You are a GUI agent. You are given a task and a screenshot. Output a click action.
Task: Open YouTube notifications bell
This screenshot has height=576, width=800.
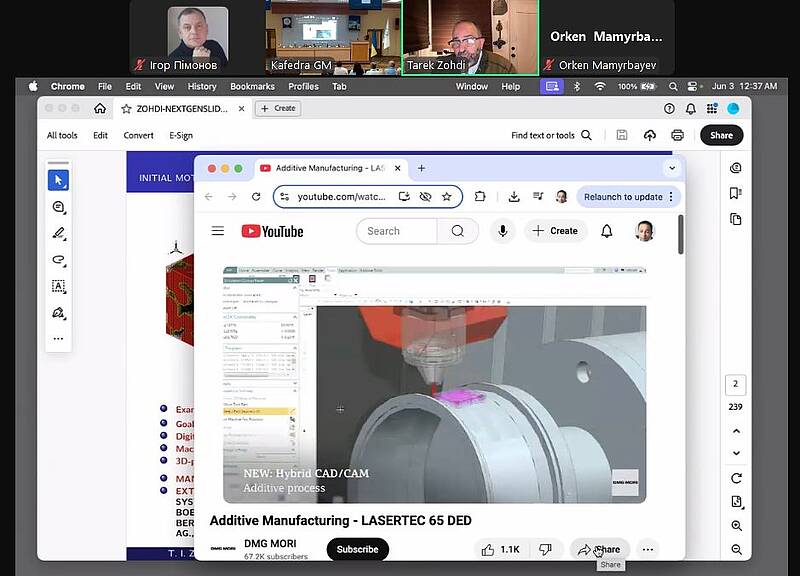click(x=606, y=231)
